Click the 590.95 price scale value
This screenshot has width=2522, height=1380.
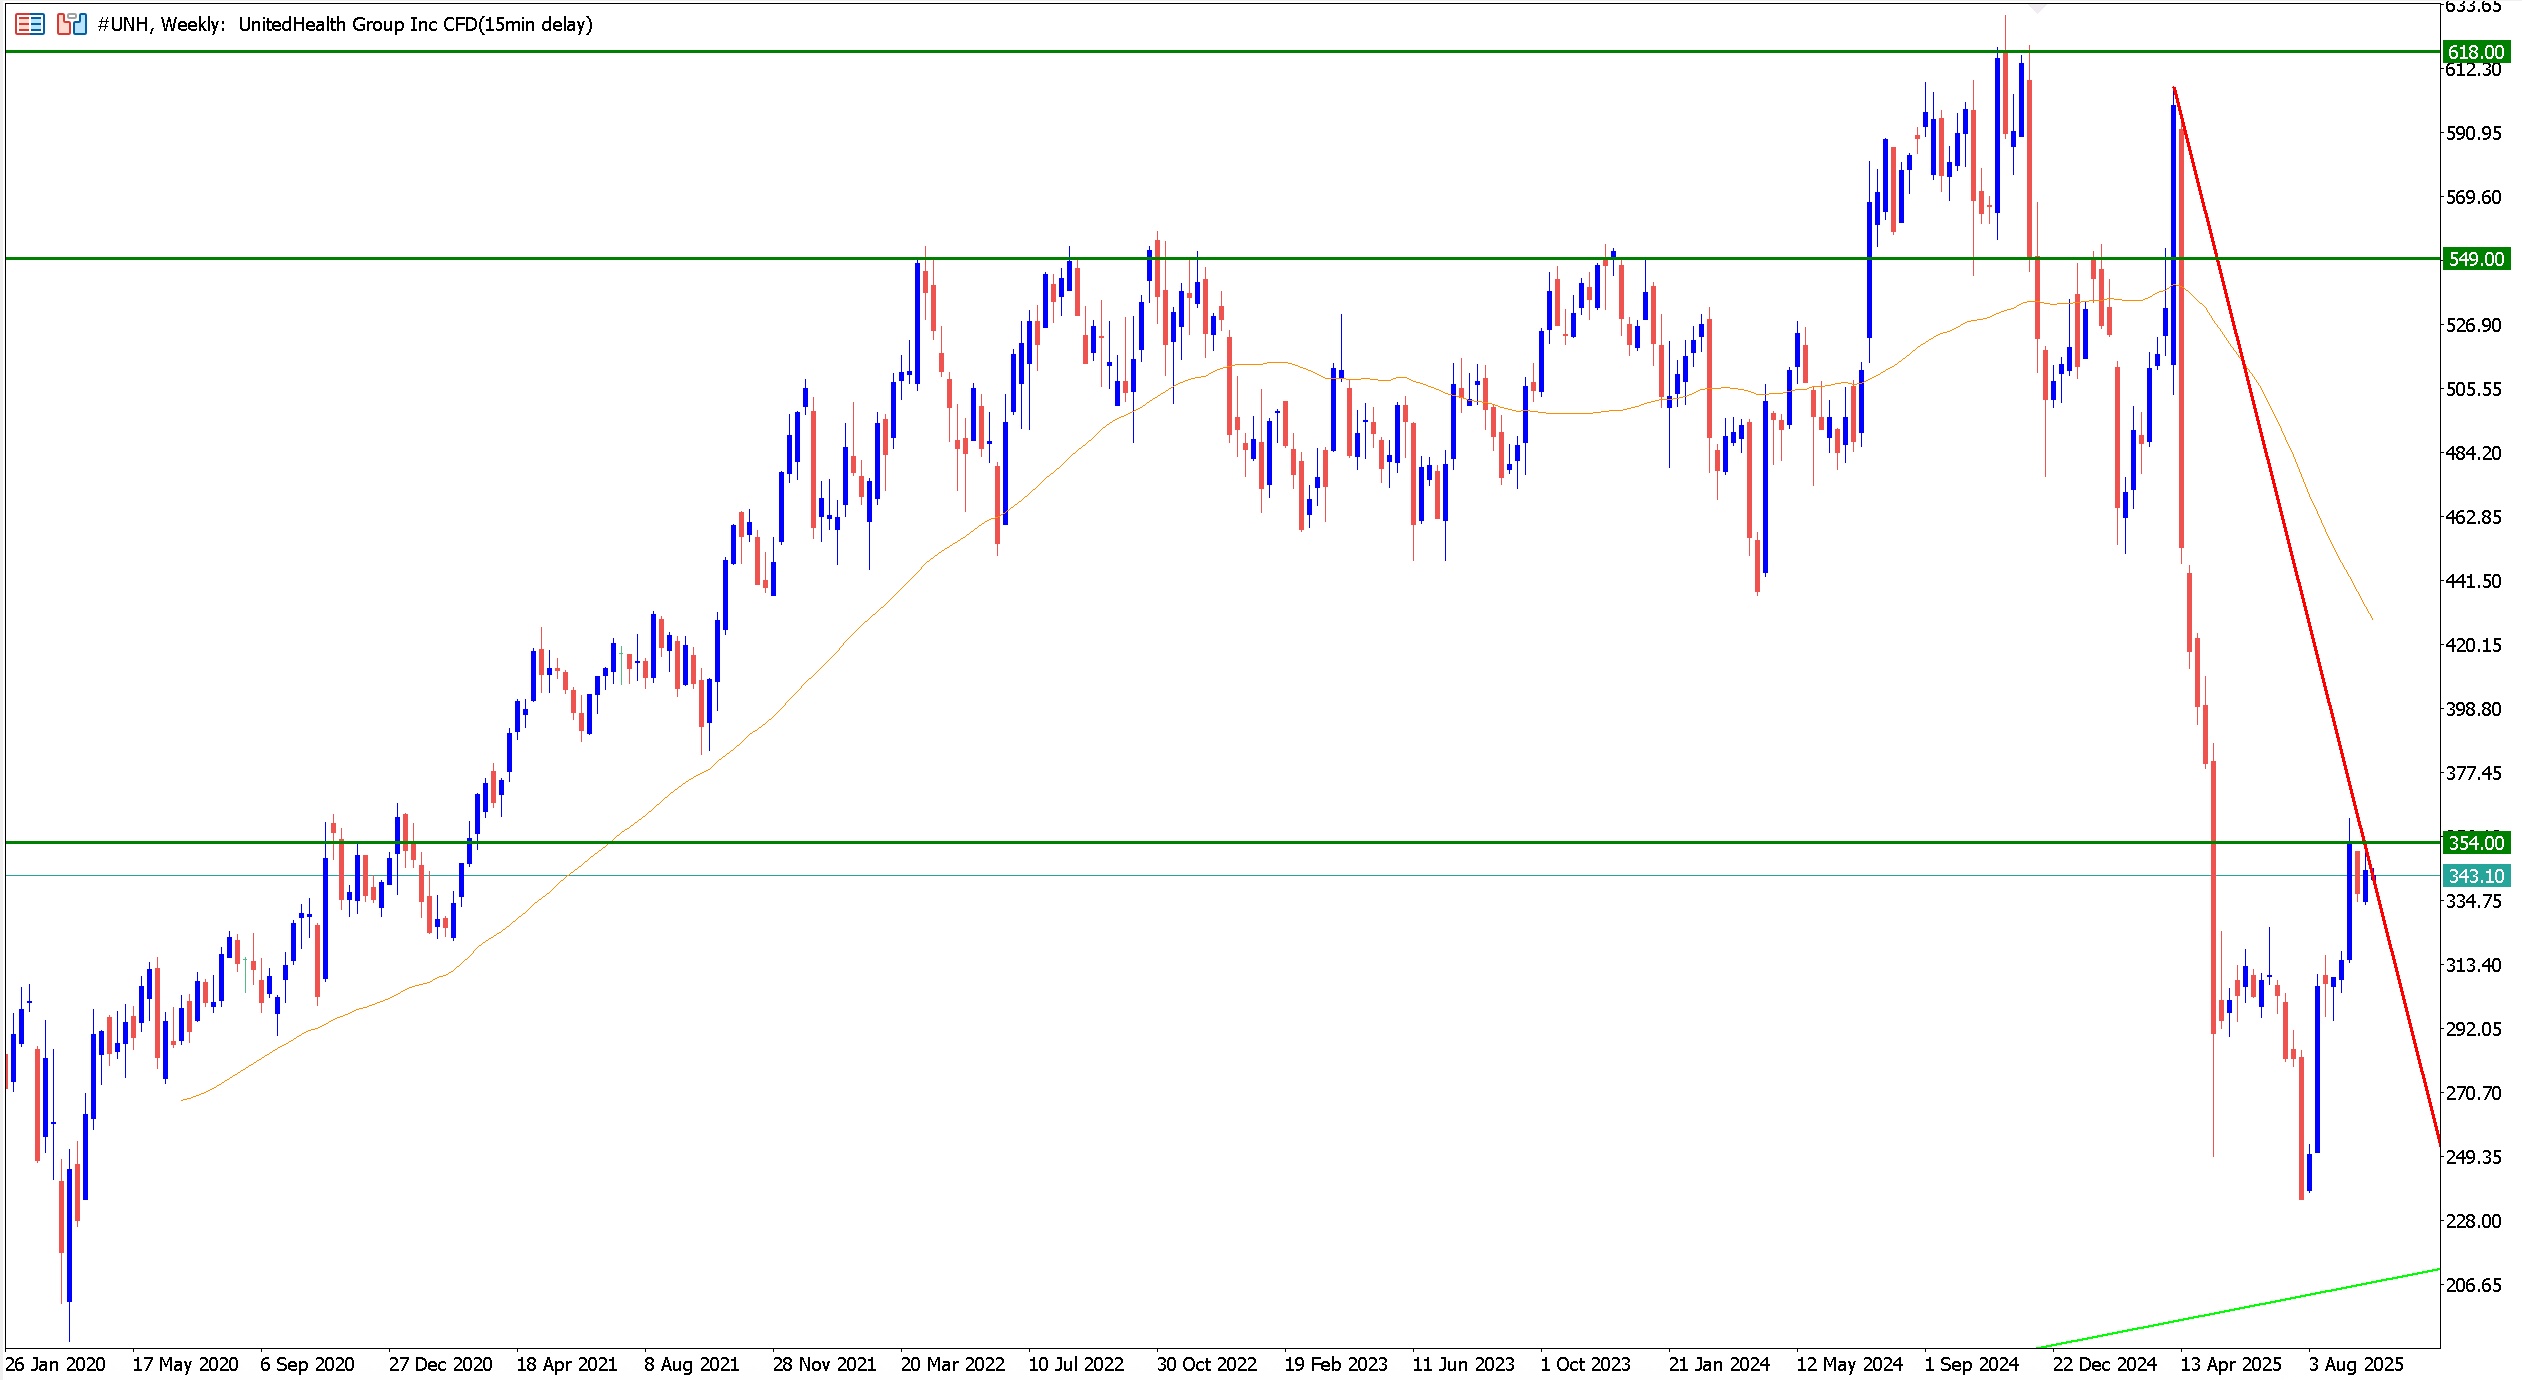pyautogui.click(x=2473, y=133)
